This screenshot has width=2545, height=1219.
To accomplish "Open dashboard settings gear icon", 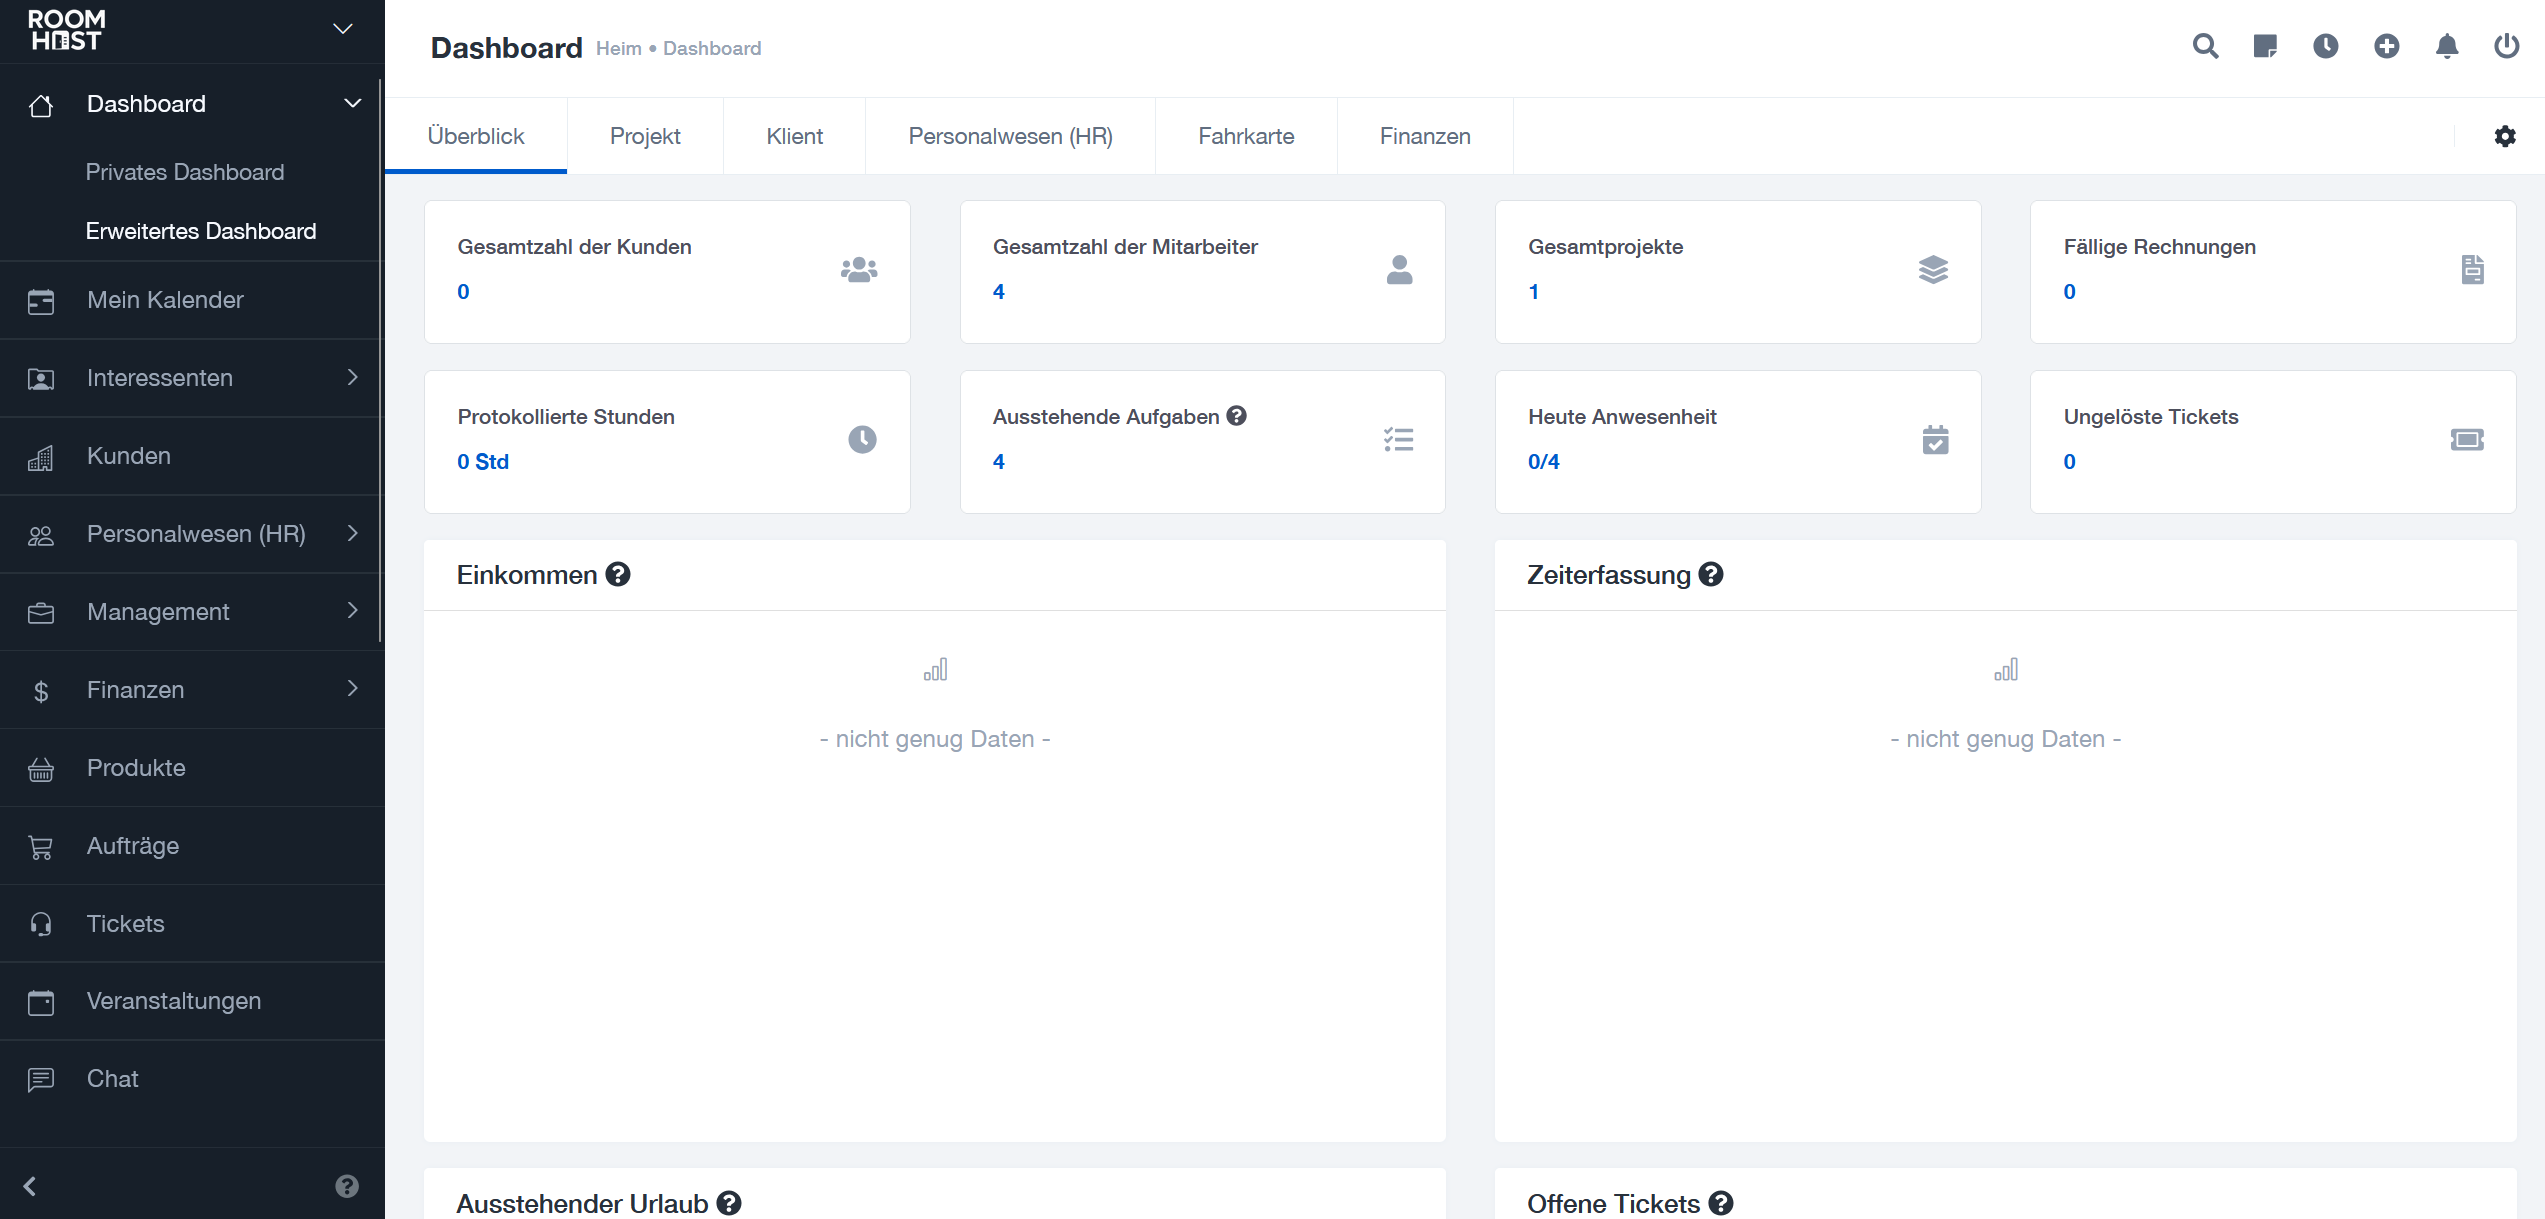I will point(2505,137).
